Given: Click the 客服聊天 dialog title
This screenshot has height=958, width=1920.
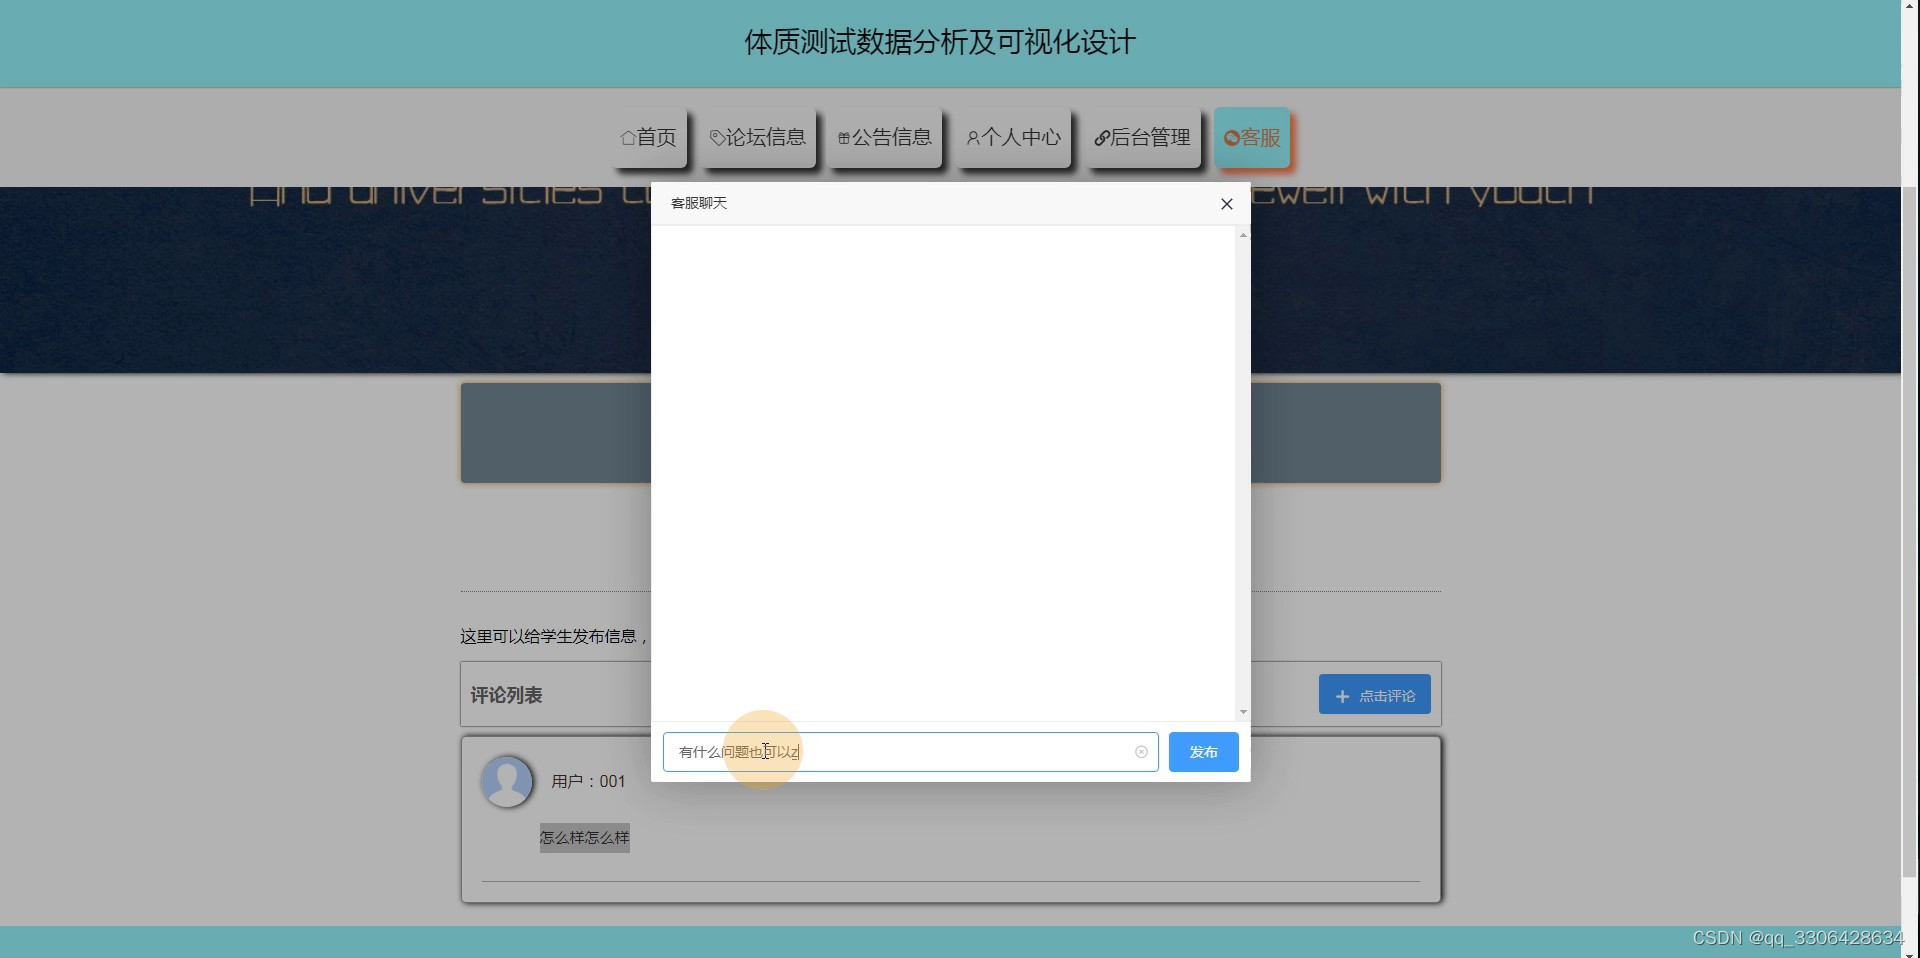Looking at the screenshot, I should (699, 203).
